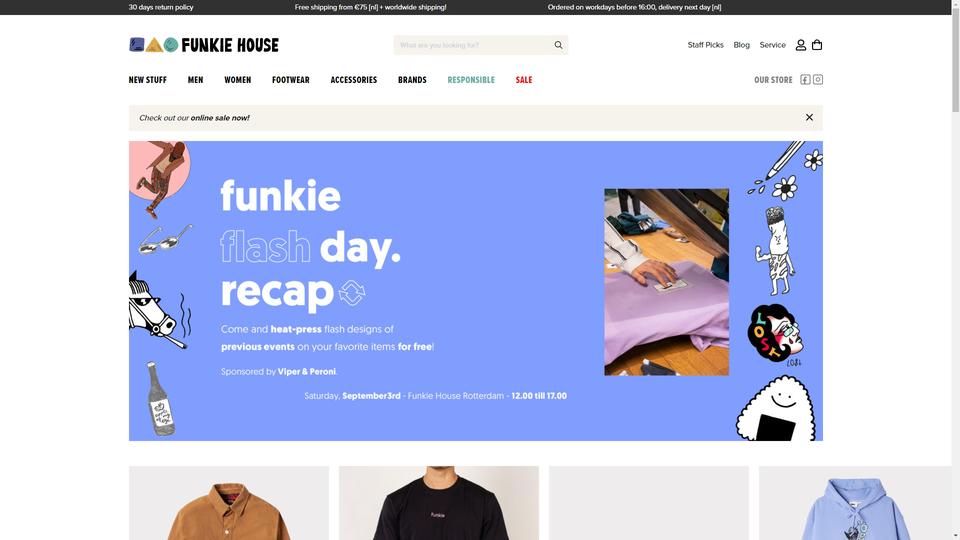Expand the Brands menu
Viewport: 960px width, 540px height.
click(x=412, y=80)
